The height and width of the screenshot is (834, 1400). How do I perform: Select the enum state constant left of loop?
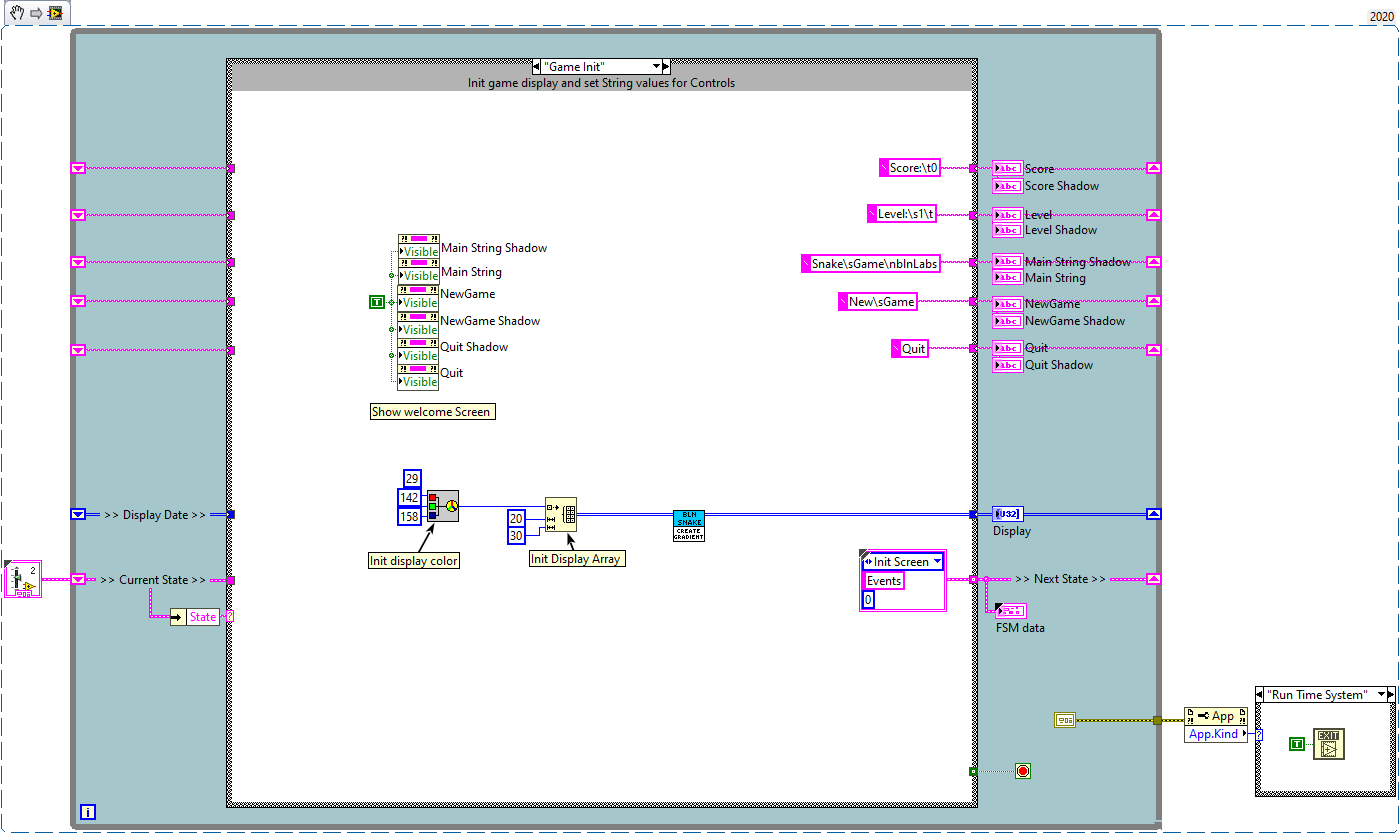coord(22,579)
